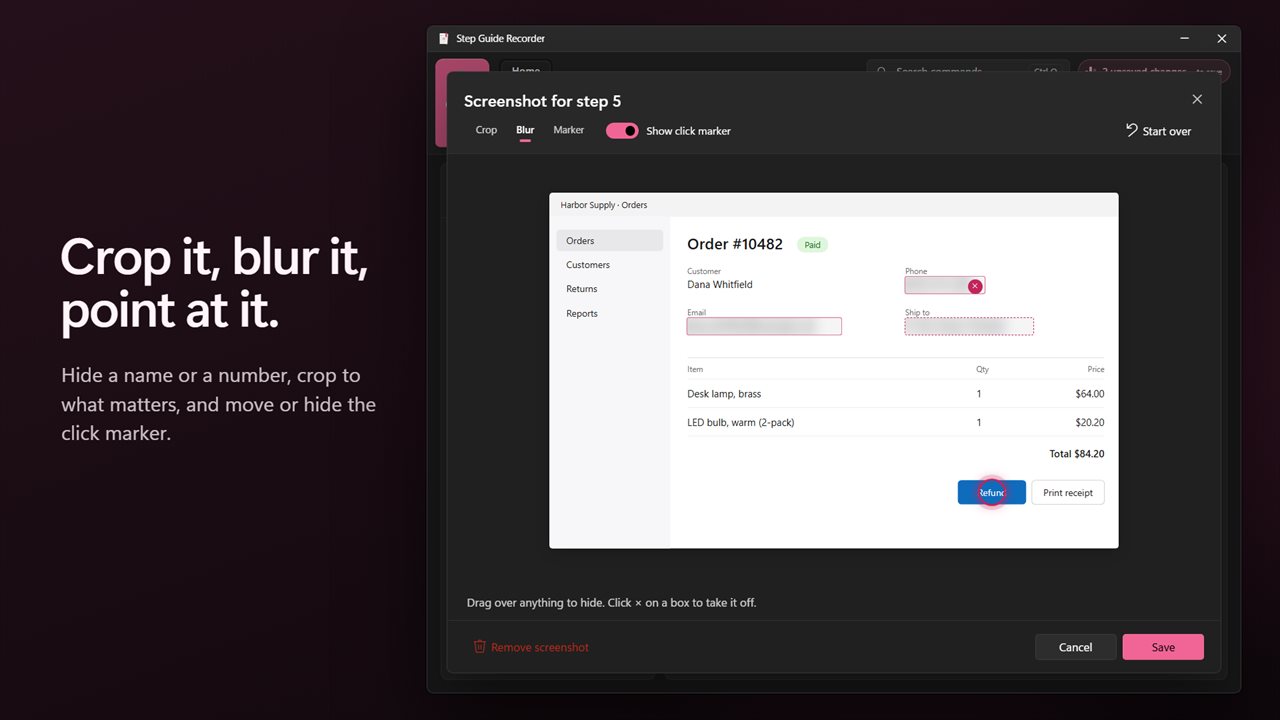Cancel the screenshot edits
The image size is (1280, 720).
[x=1075, y=647]
